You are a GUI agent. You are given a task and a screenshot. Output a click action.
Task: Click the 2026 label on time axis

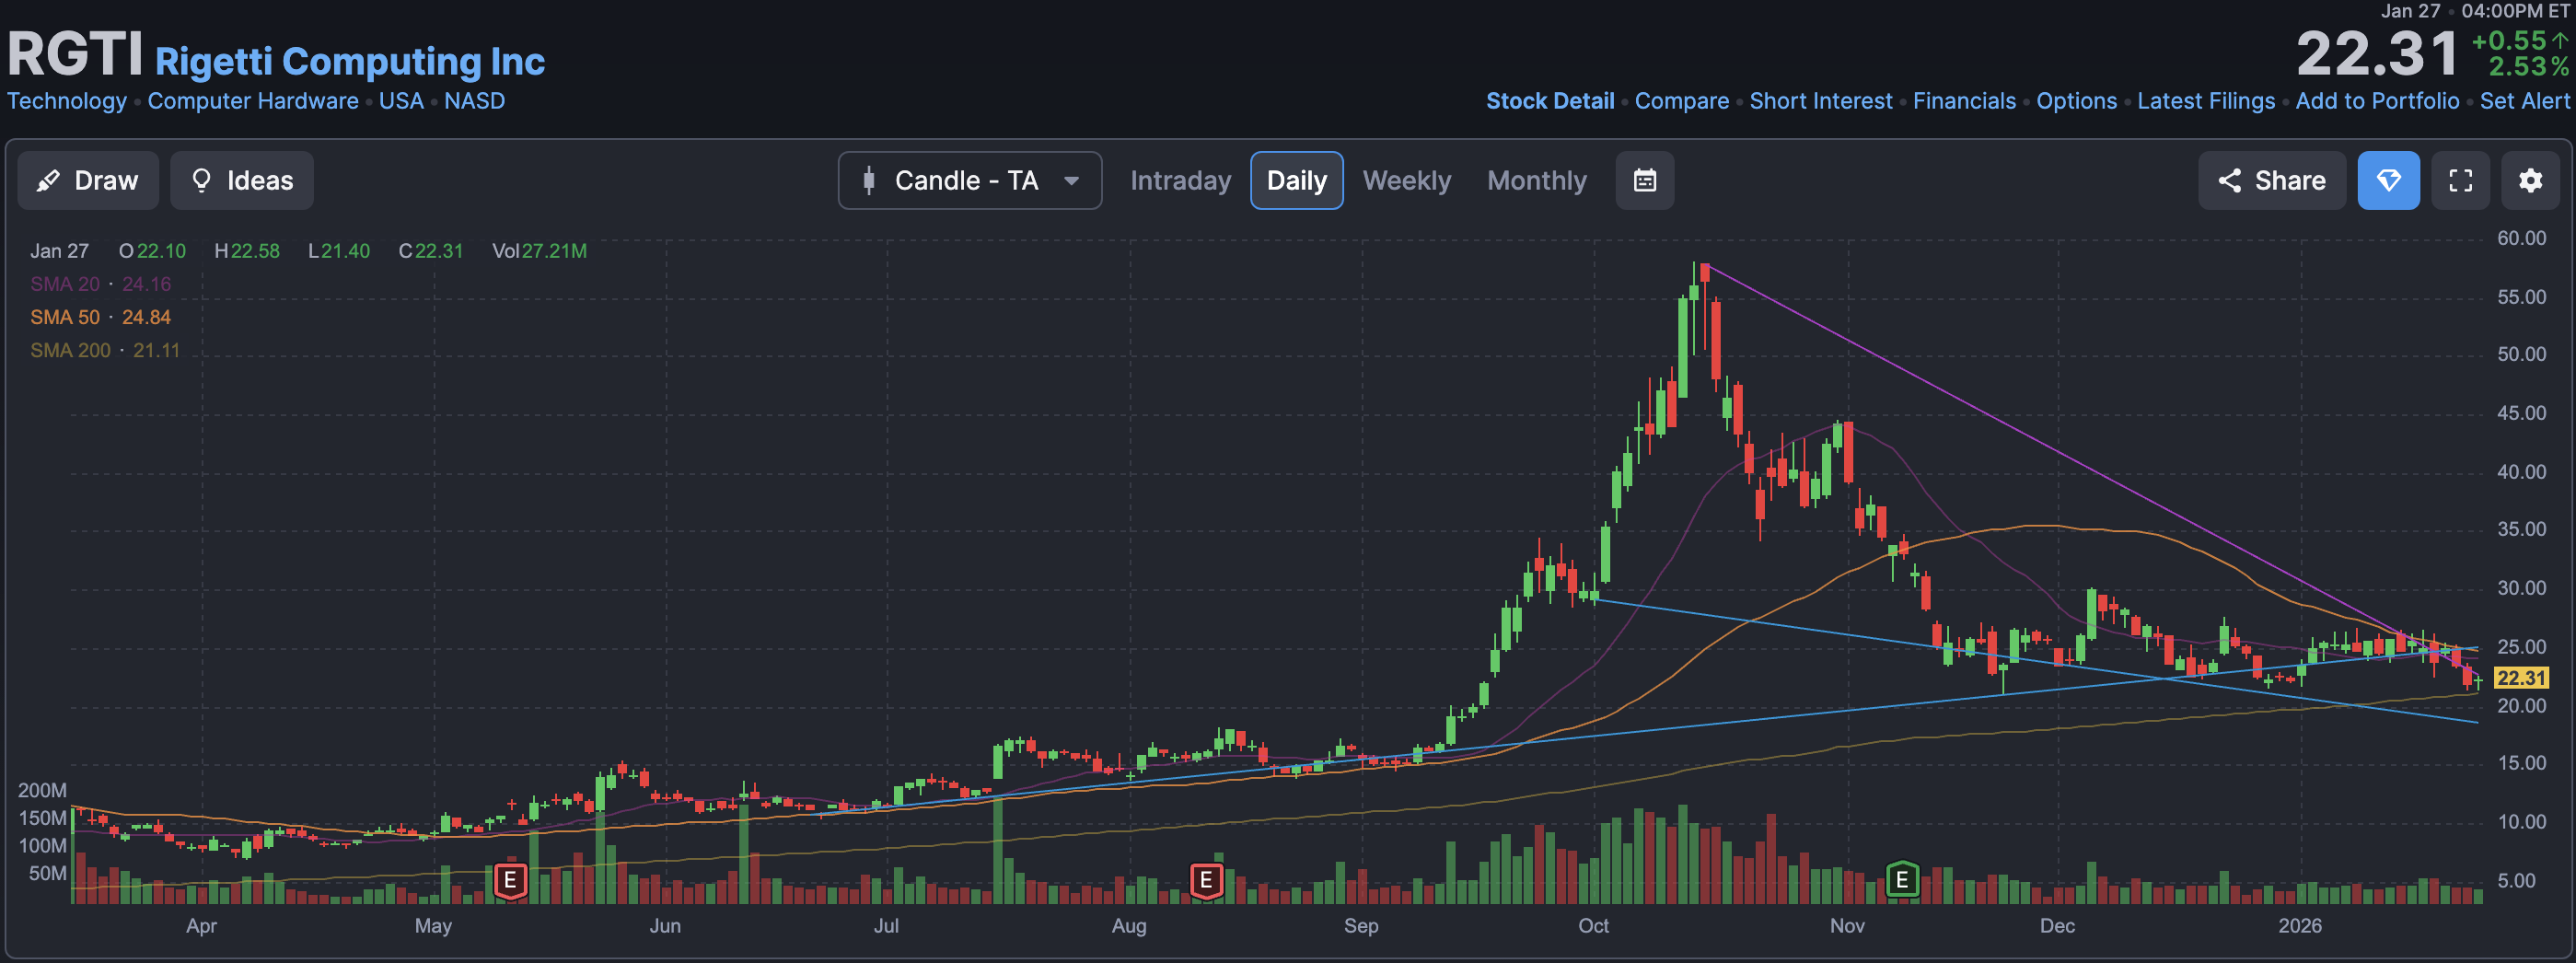[2300, 926]
